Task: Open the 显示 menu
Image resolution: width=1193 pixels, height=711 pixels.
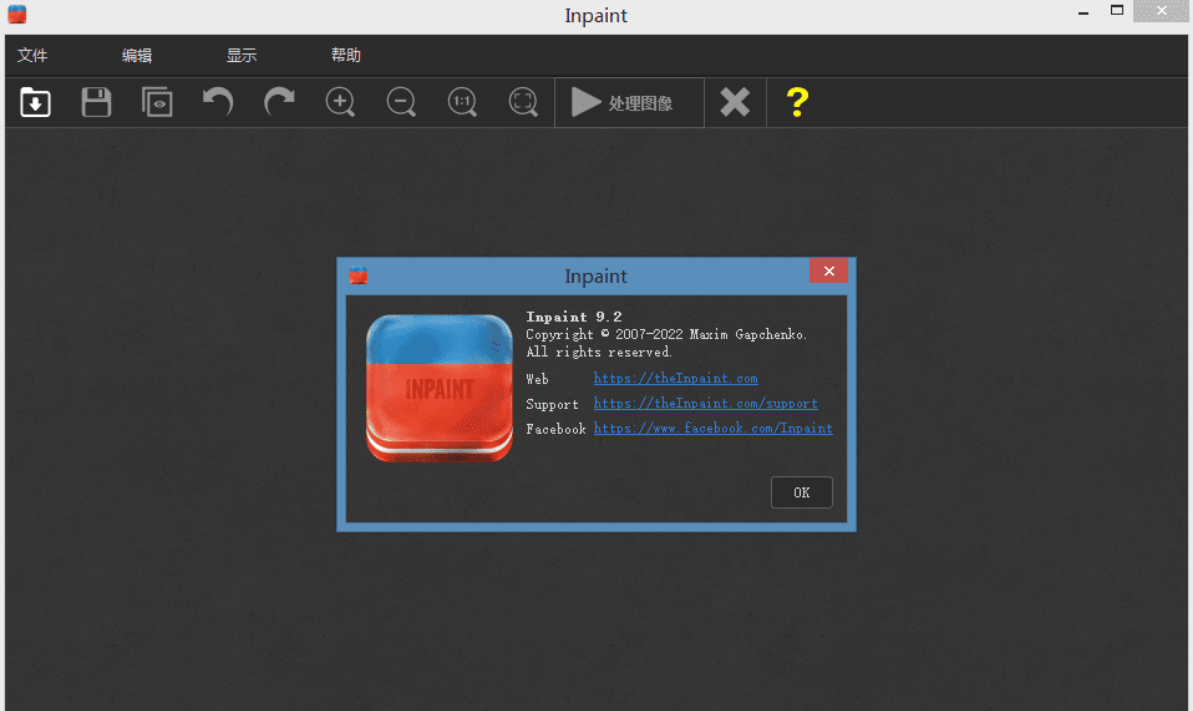Action: 241,56
